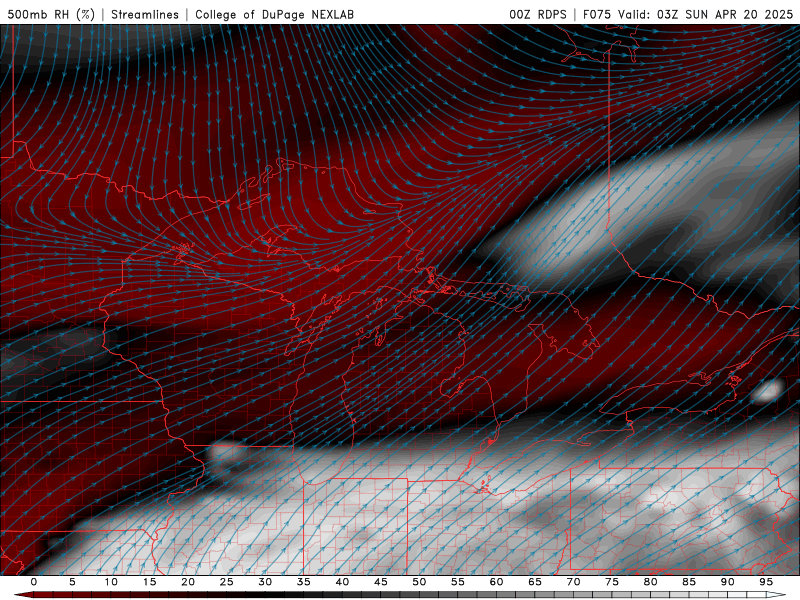Pick the "55" scale label
Screen dimensions: 800x600
pyautogui.click(x=458, y=582)
